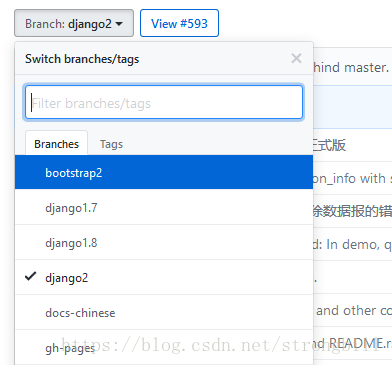The height and width of the screenshot is (365, 392).
Task: Click the commit message starting 'In demo'
Action: point(352,245)
